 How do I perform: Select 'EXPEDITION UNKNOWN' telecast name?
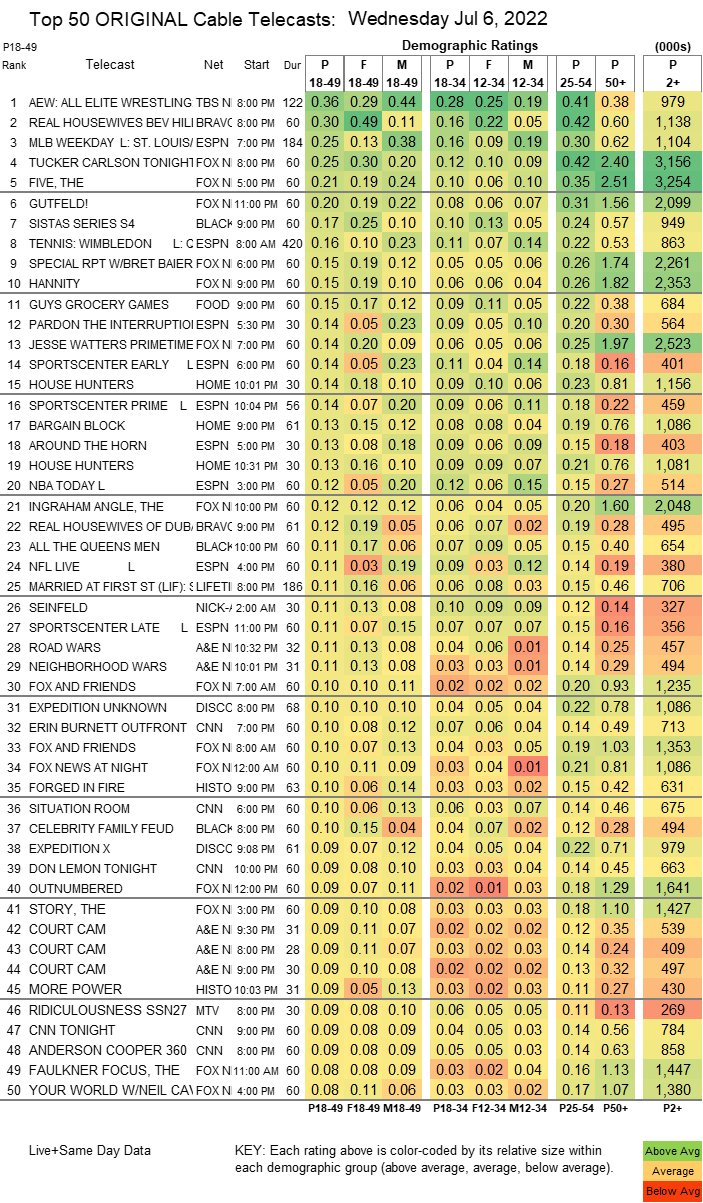98,709
